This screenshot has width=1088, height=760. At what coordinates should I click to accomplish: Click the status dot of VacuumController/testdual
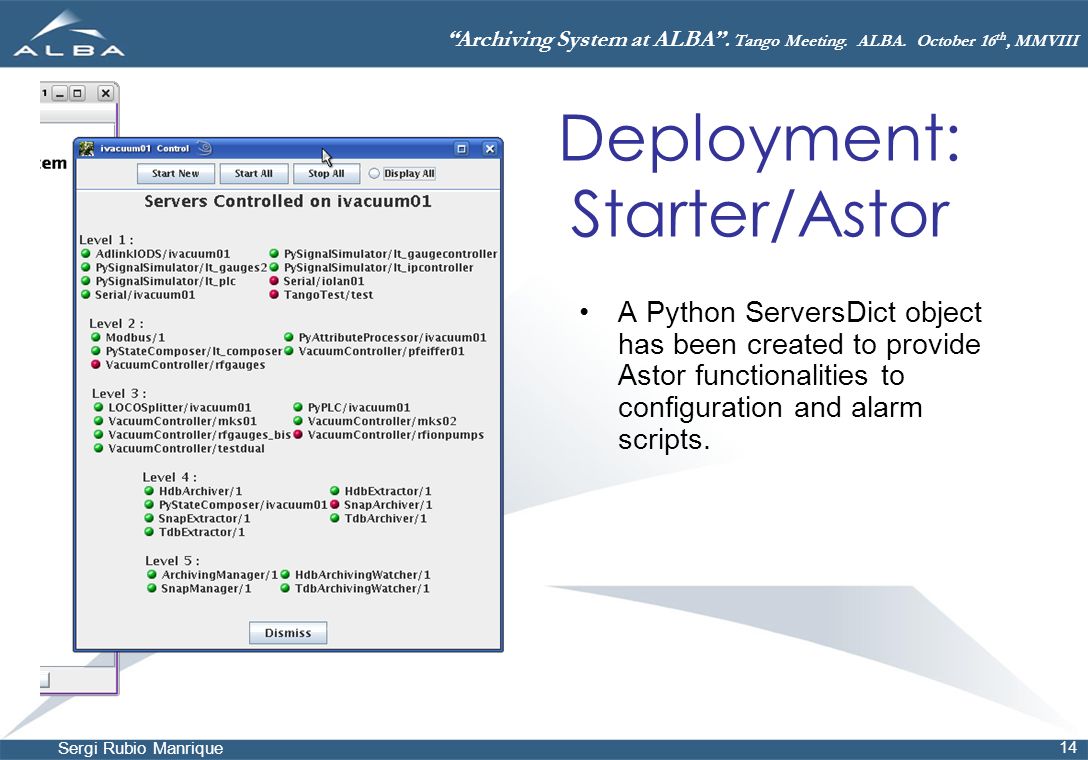pos(99,448)
